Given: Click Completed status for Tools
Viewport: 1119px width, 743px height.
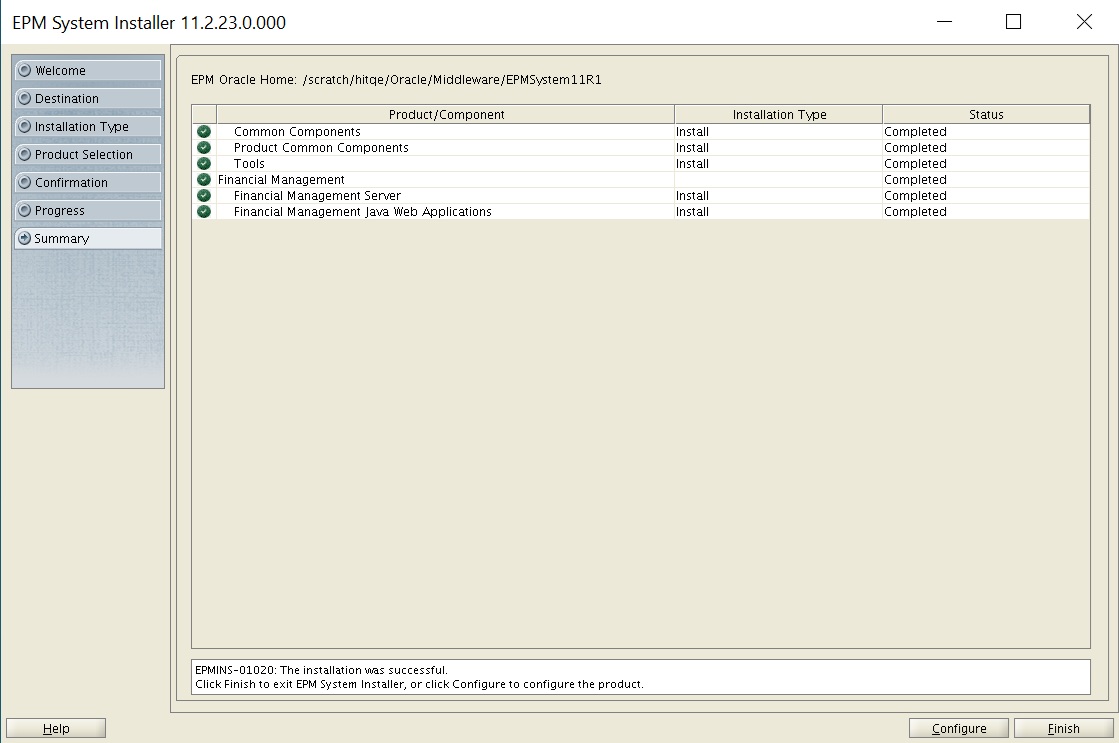Looking at the screenshot, I should click(915, 163).
